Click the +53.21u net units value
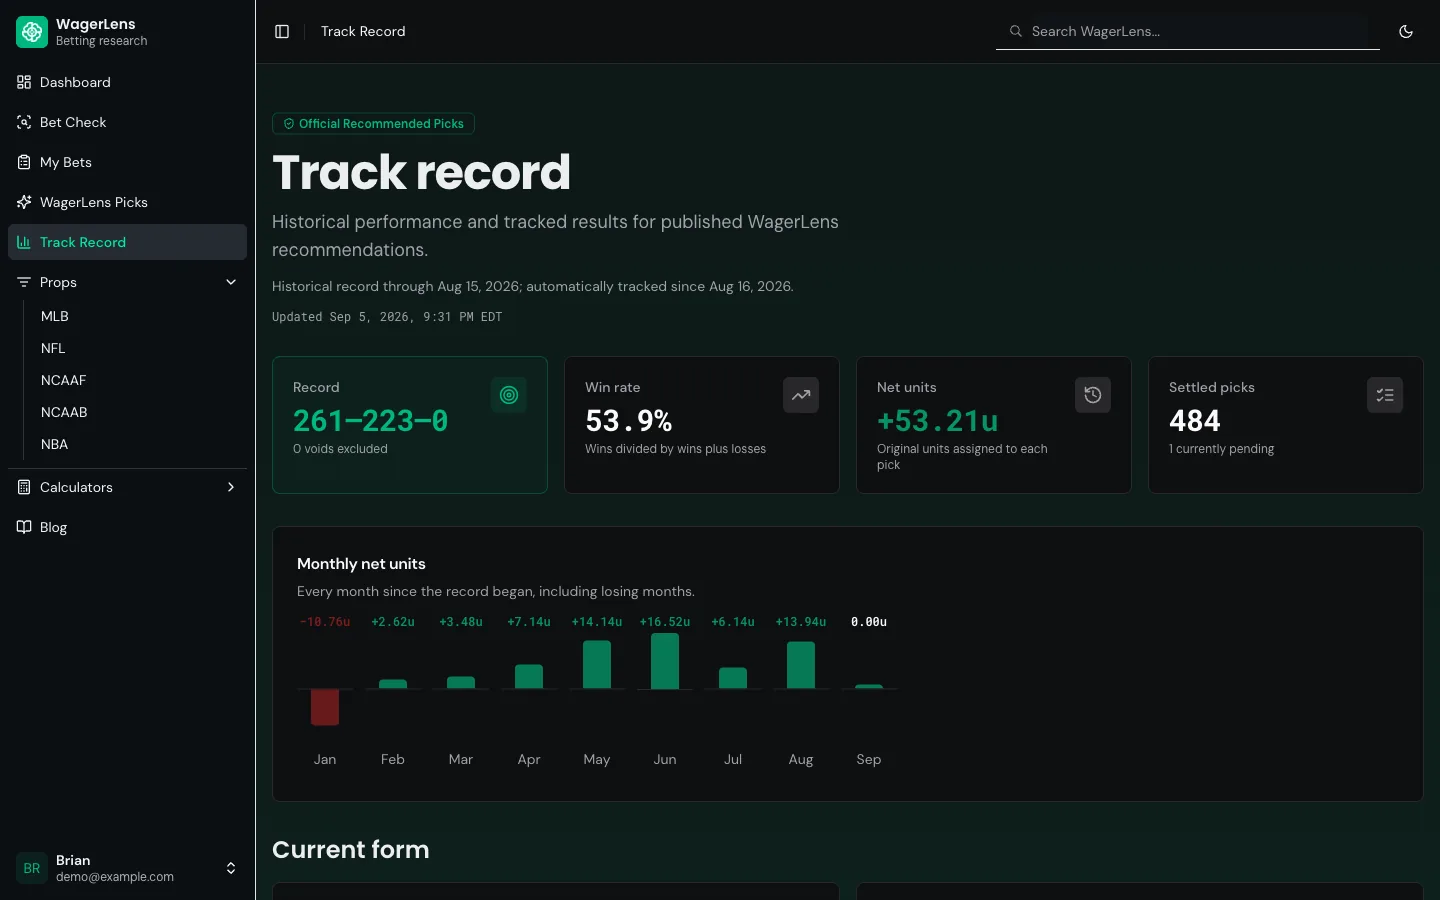 point(938,421)
